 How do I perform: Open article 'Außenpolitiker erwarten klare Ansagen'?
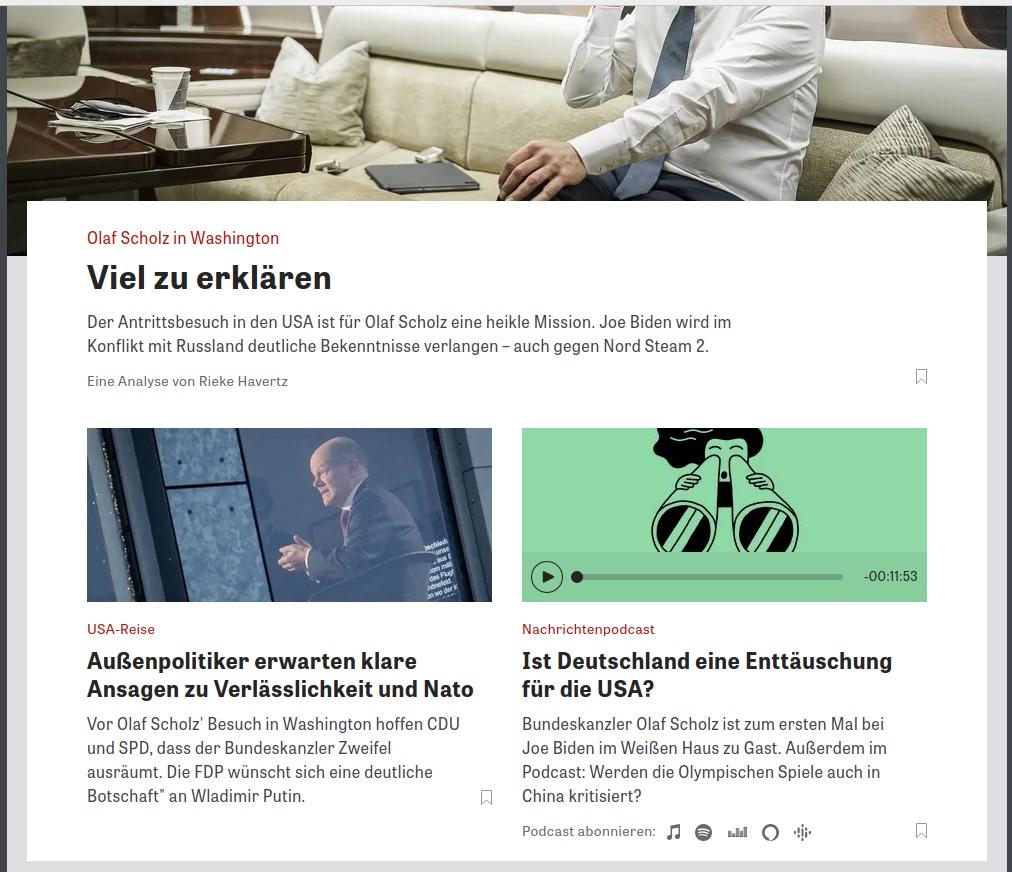[280, 675]
